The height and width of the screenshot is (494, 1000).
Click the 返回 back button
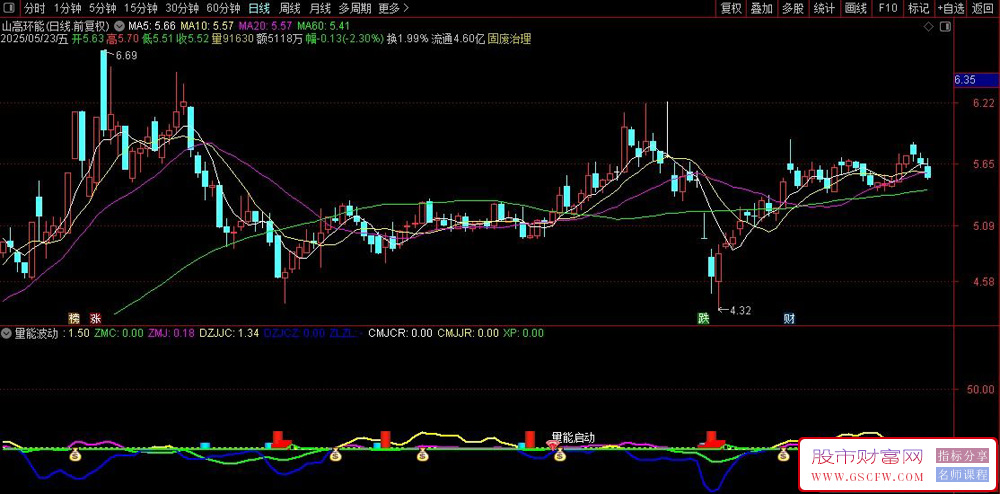(x=983, y=8)
